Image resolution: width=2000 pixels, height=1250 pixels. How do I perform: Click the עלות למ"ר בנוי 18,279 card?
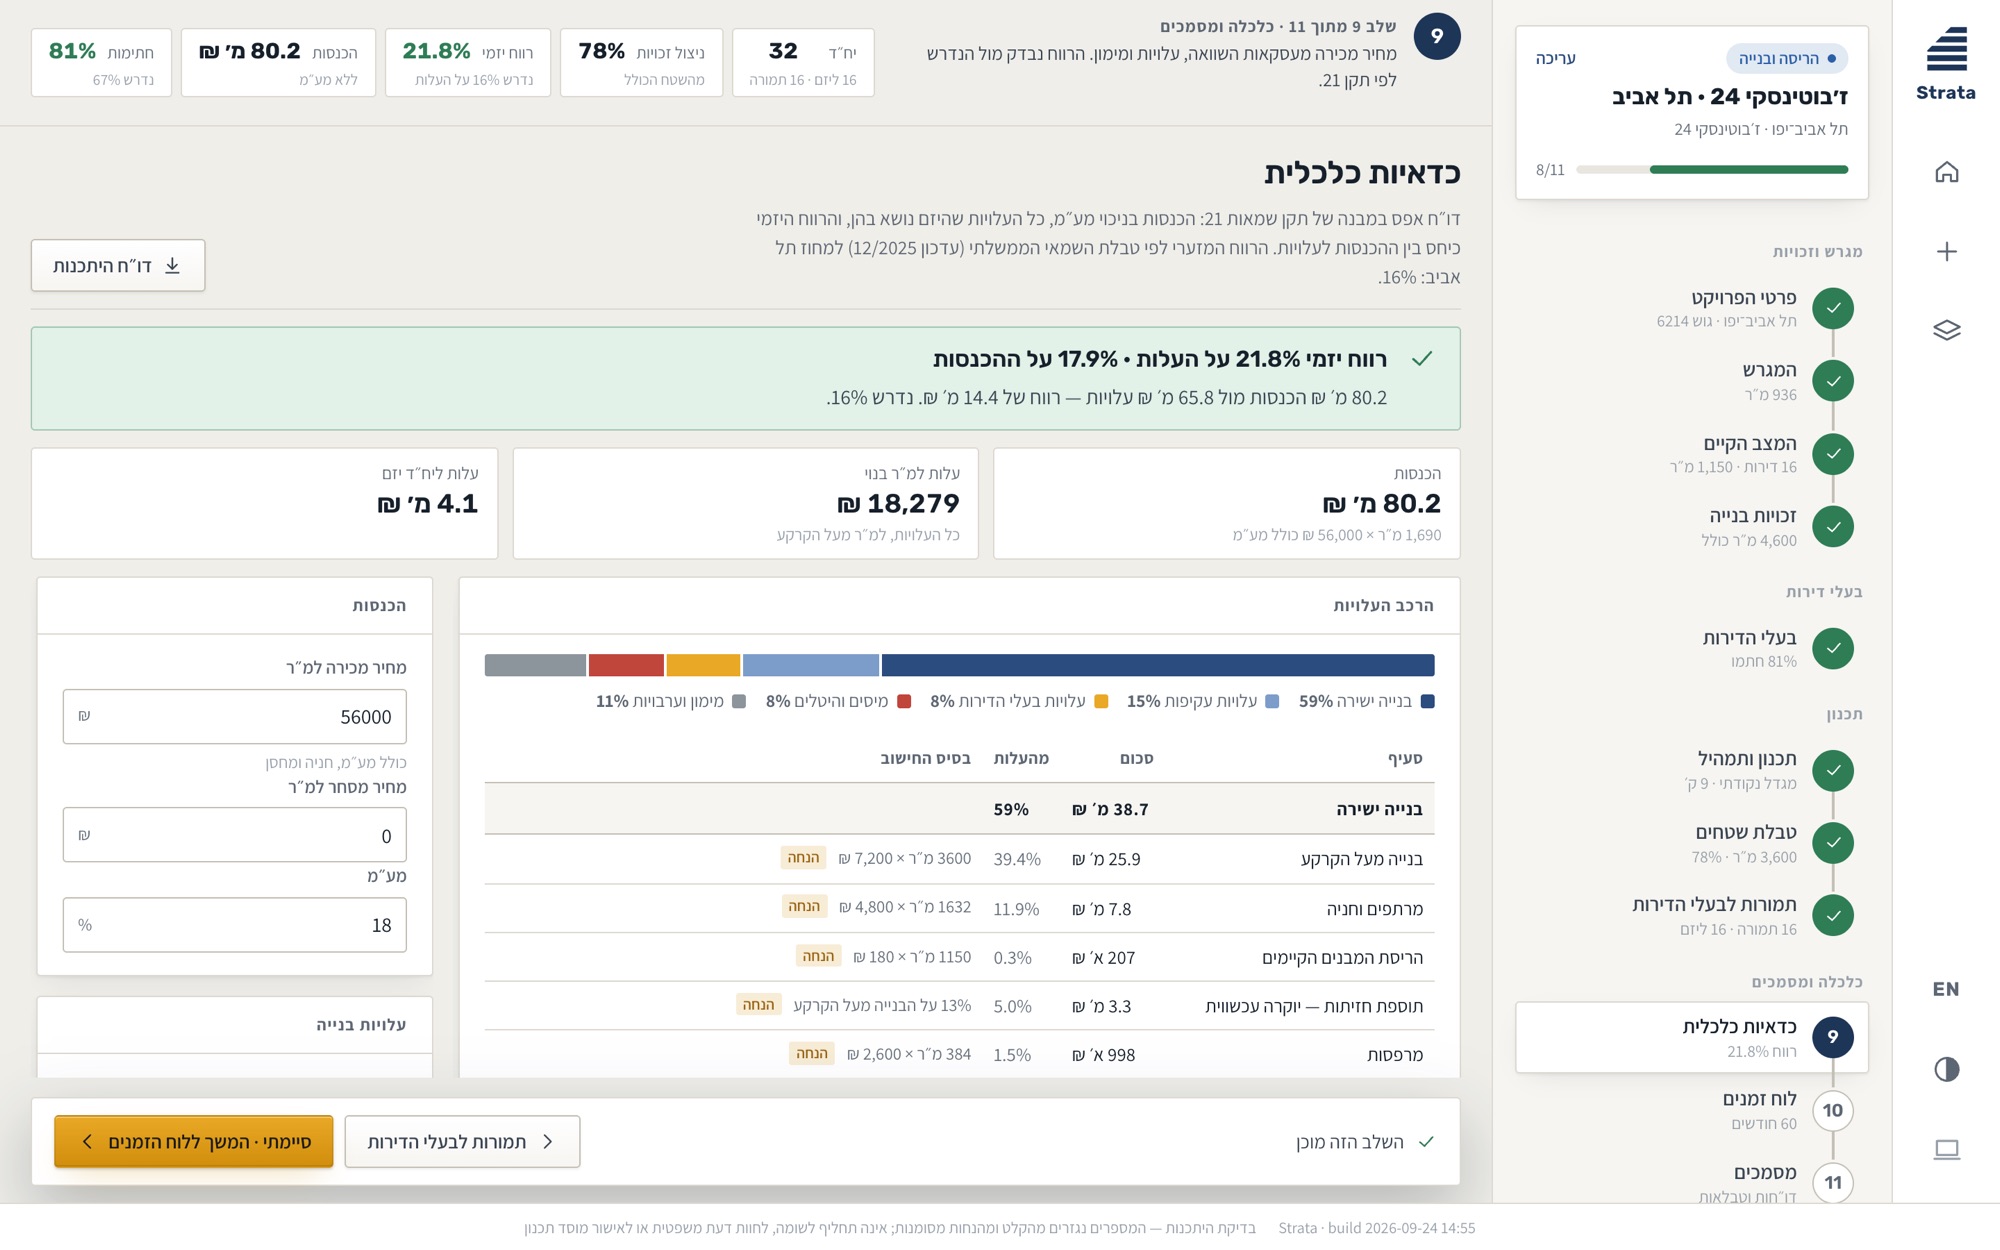coord(746,503)
